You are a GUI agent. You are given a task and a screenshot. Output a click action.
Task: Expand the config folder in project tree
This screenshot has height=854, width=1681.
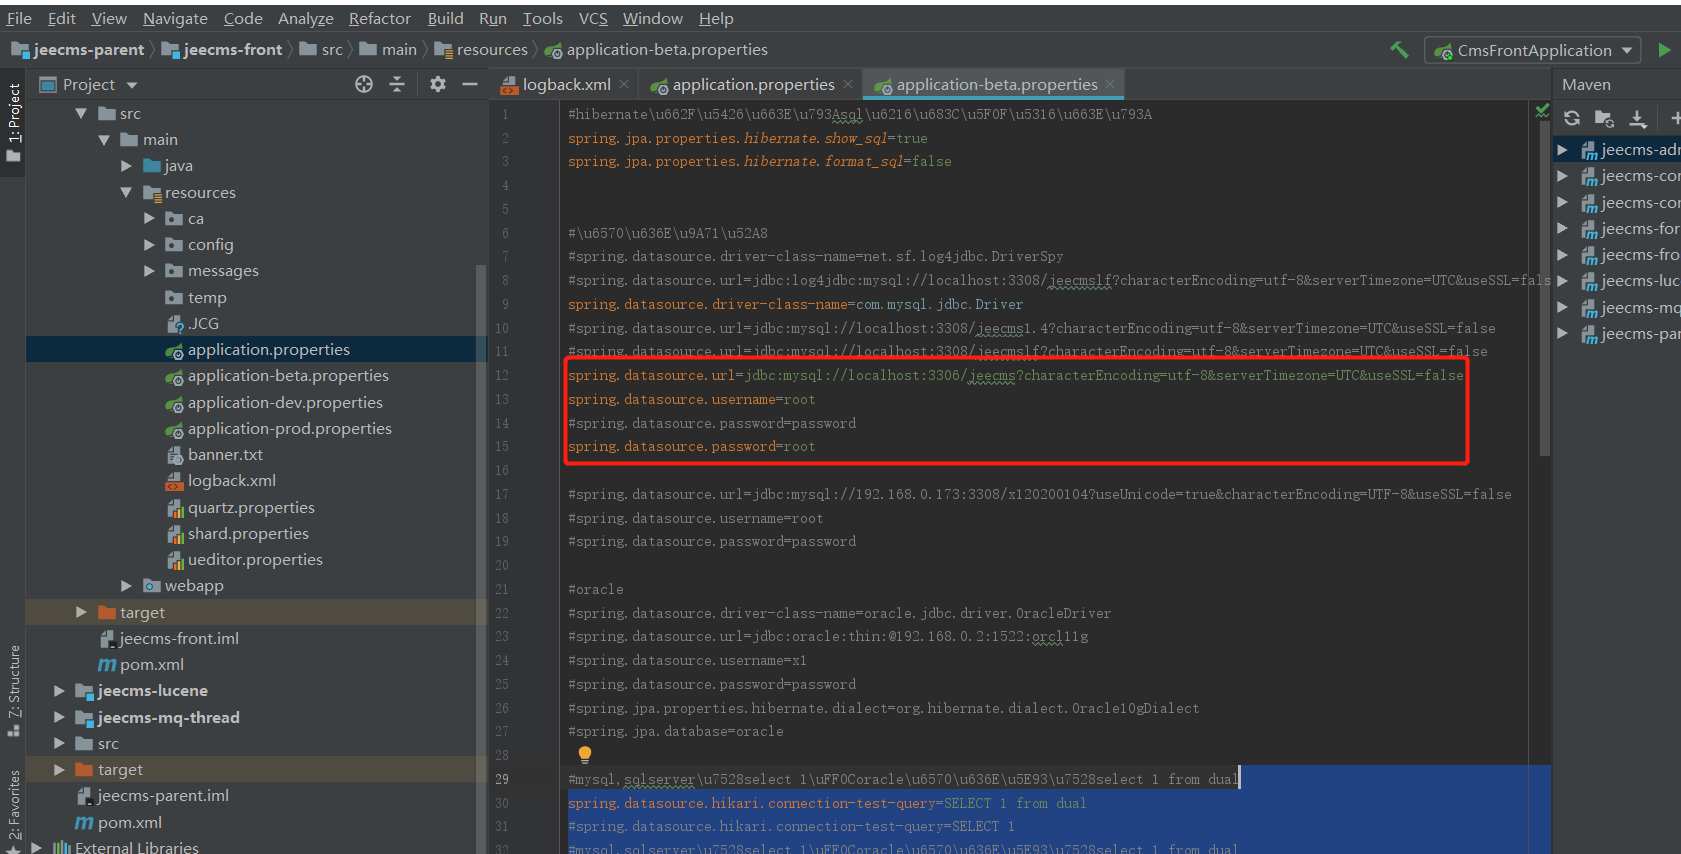(x=150, y=245)
